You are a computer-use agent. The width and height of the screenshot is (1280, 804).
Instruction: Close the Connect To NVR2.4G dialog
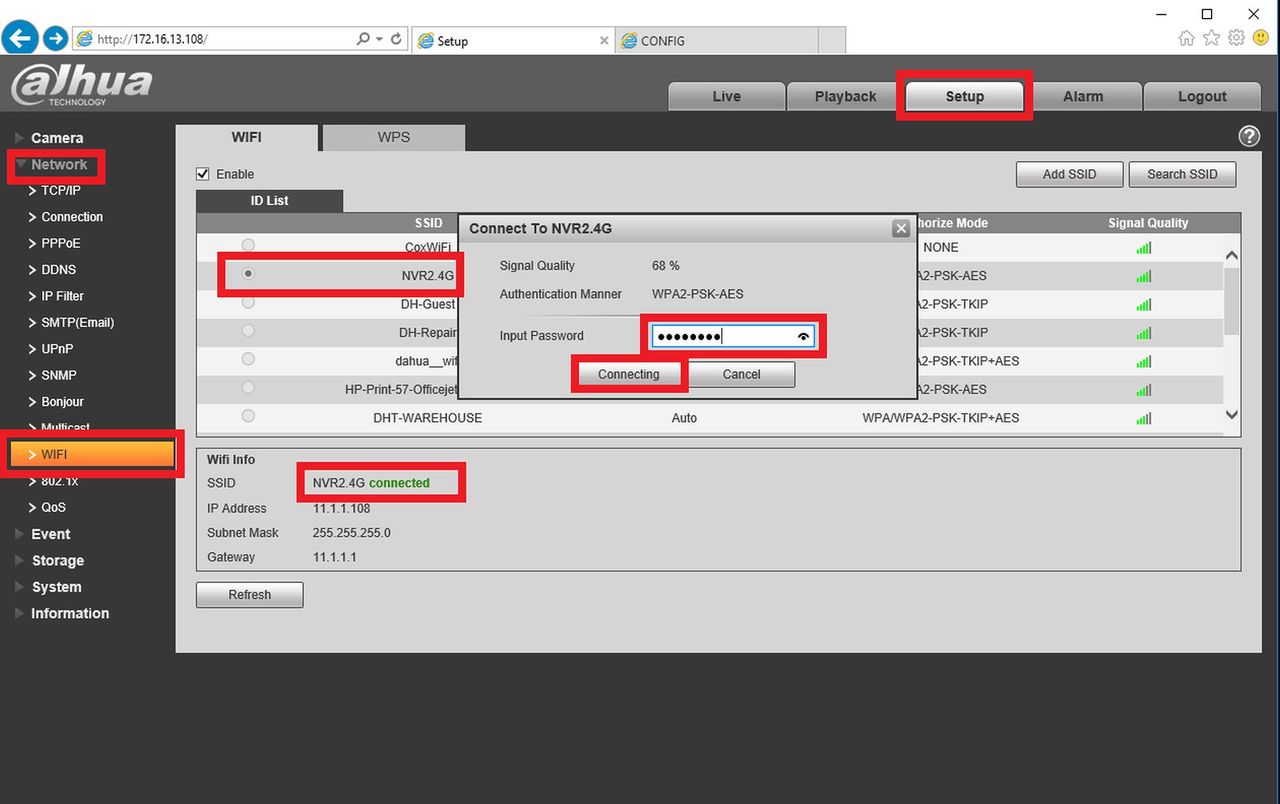coord(901,228)
